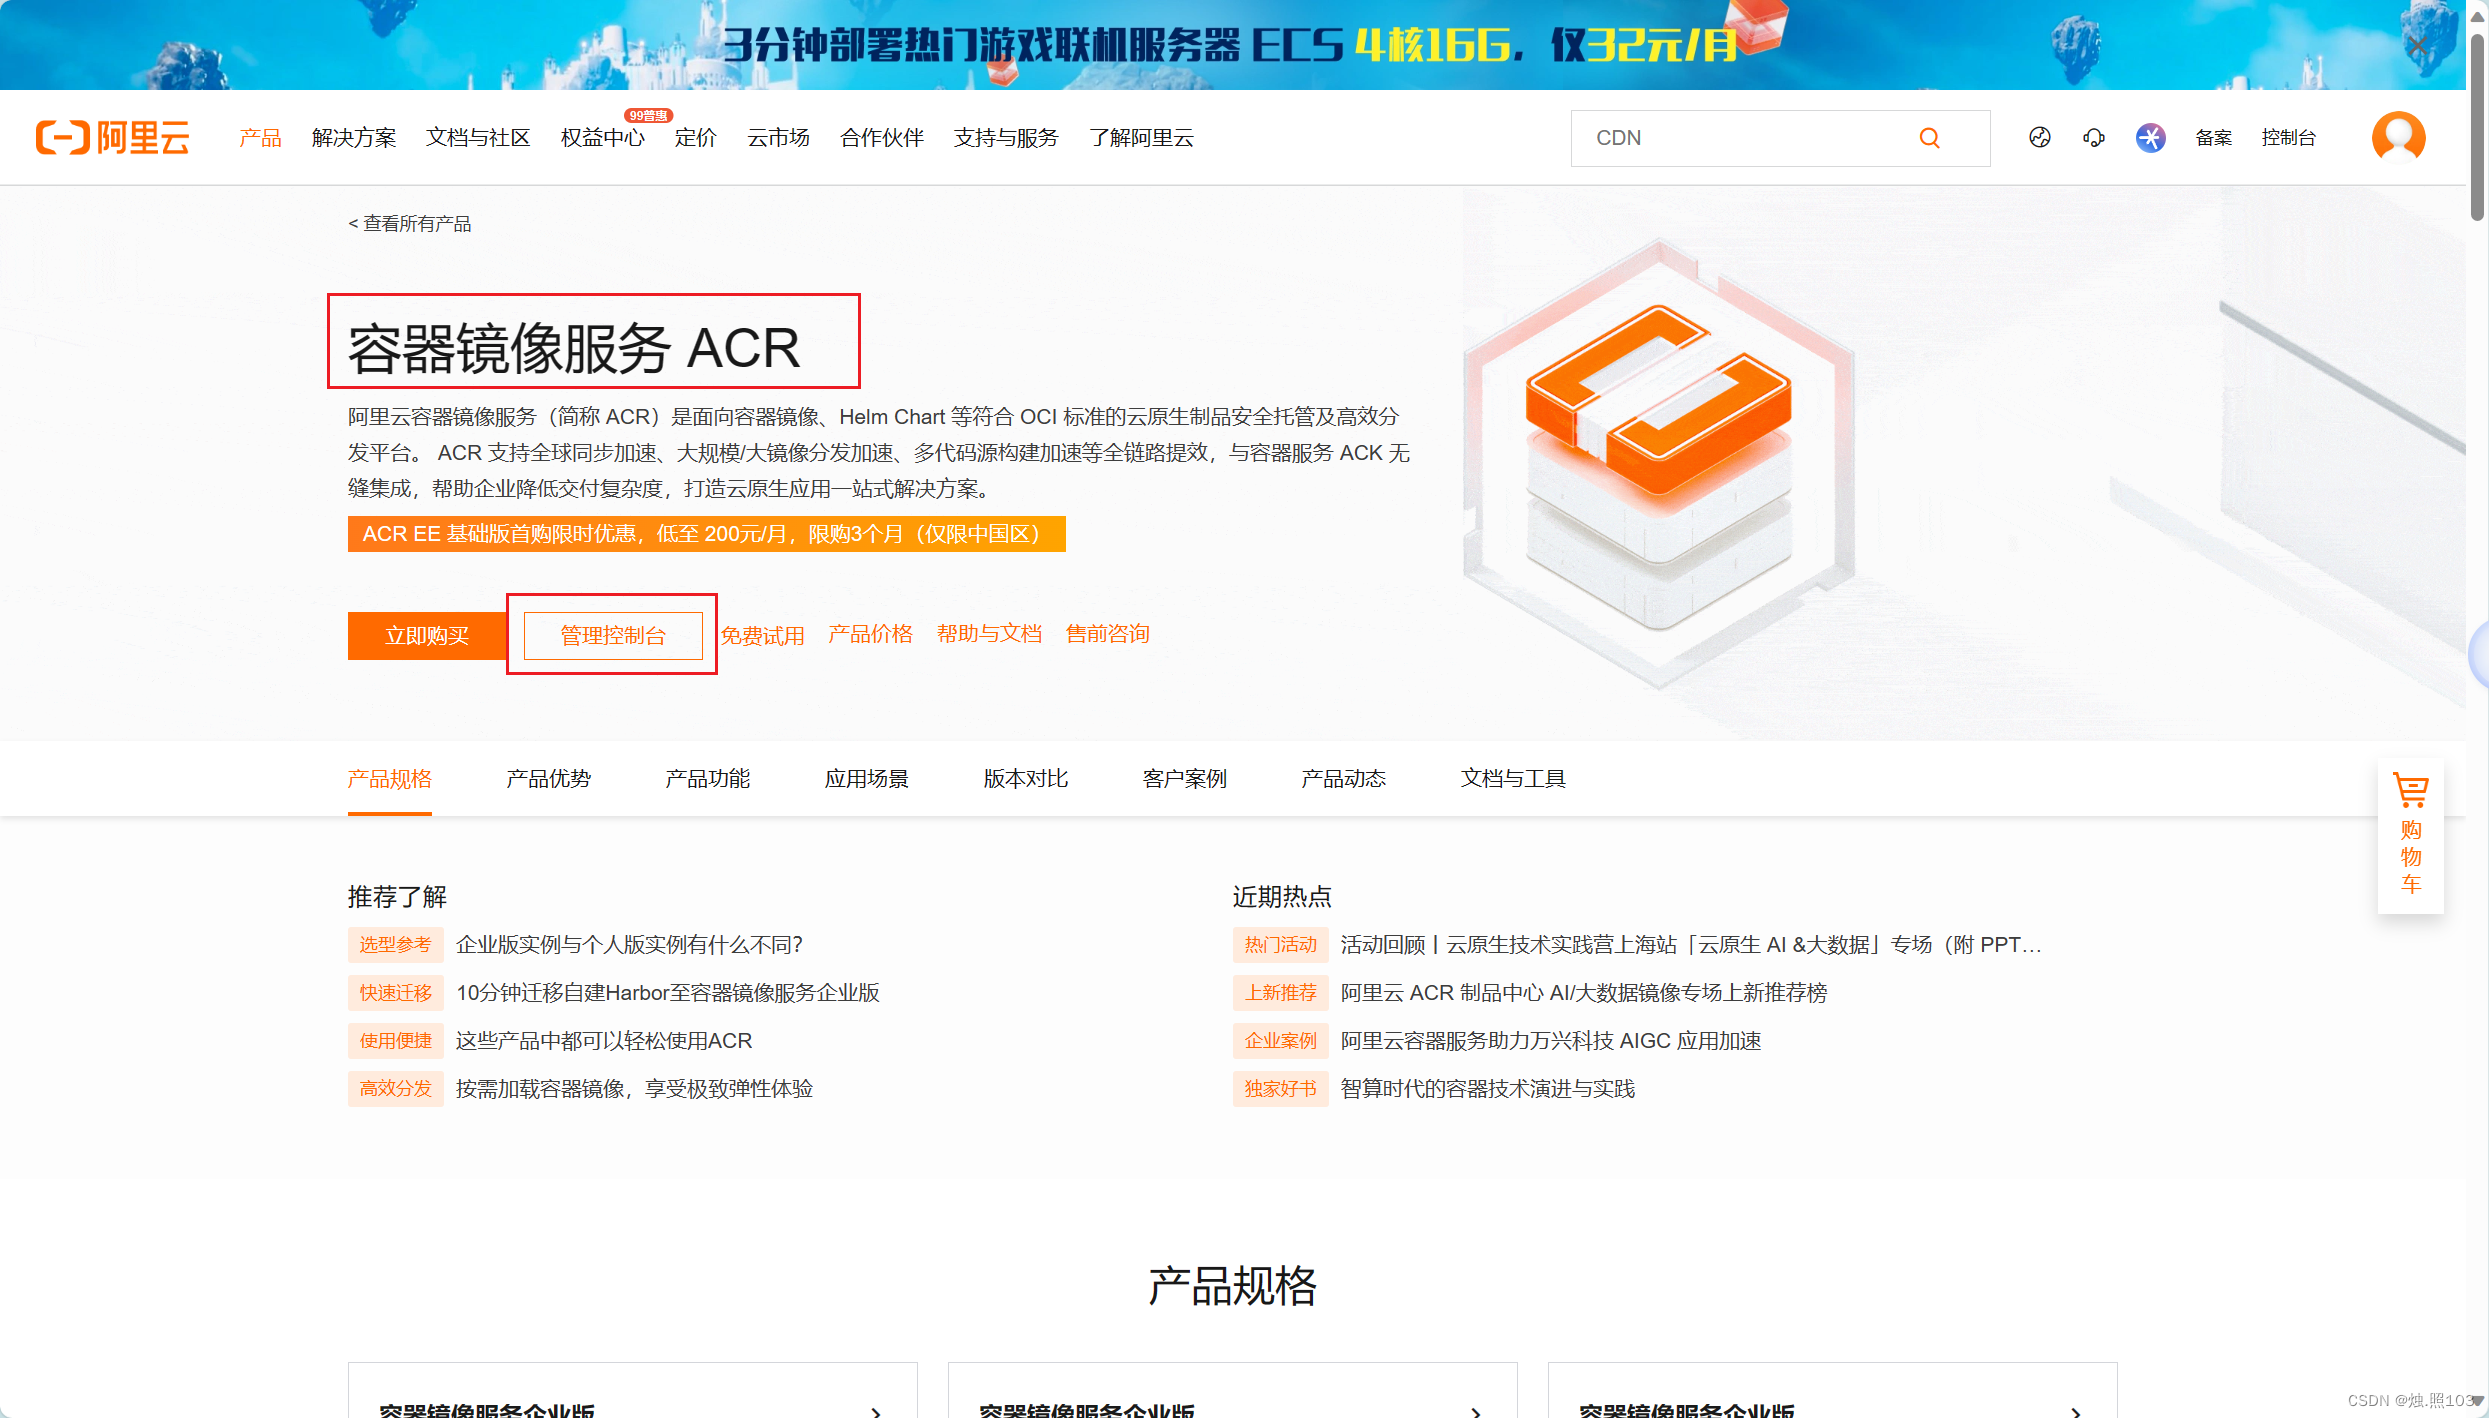Open the 免费试用 link
Viewport: 2489px width, 1418px height.
coord(762,635)
